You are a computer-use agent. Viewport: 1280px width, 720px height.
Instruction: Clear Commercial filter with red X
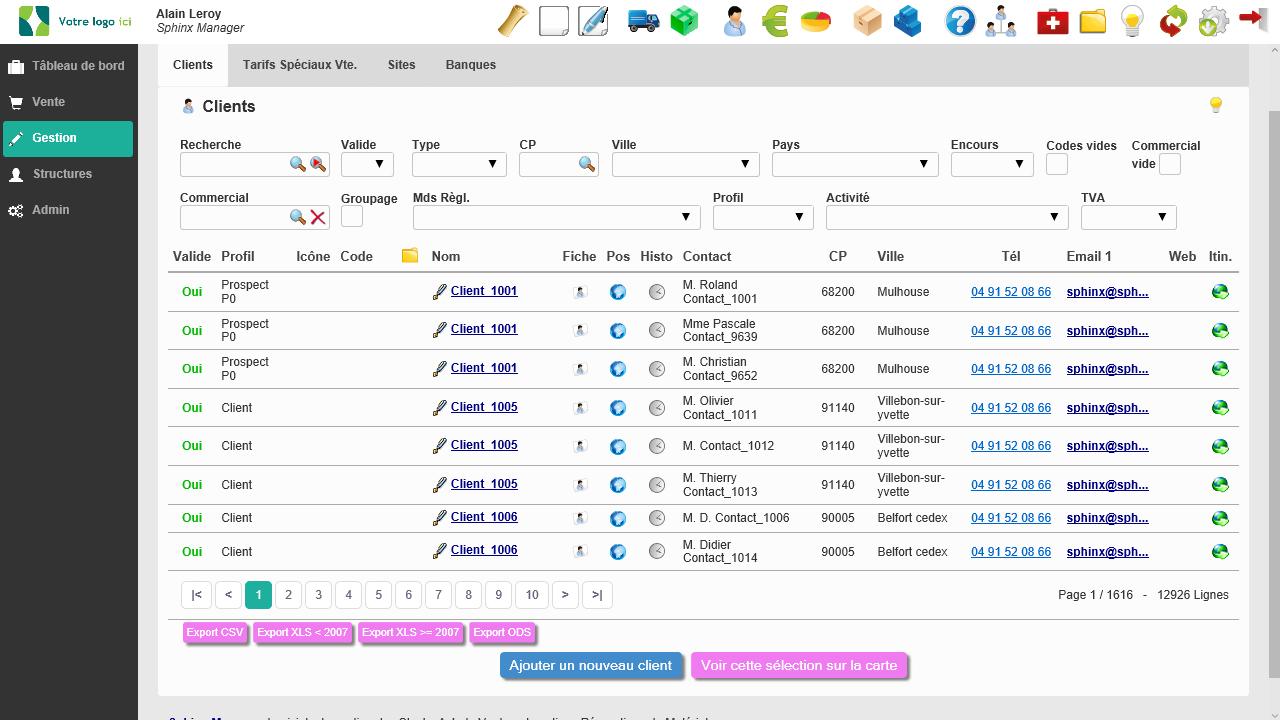pyautogui.click(x=318, y=217)
